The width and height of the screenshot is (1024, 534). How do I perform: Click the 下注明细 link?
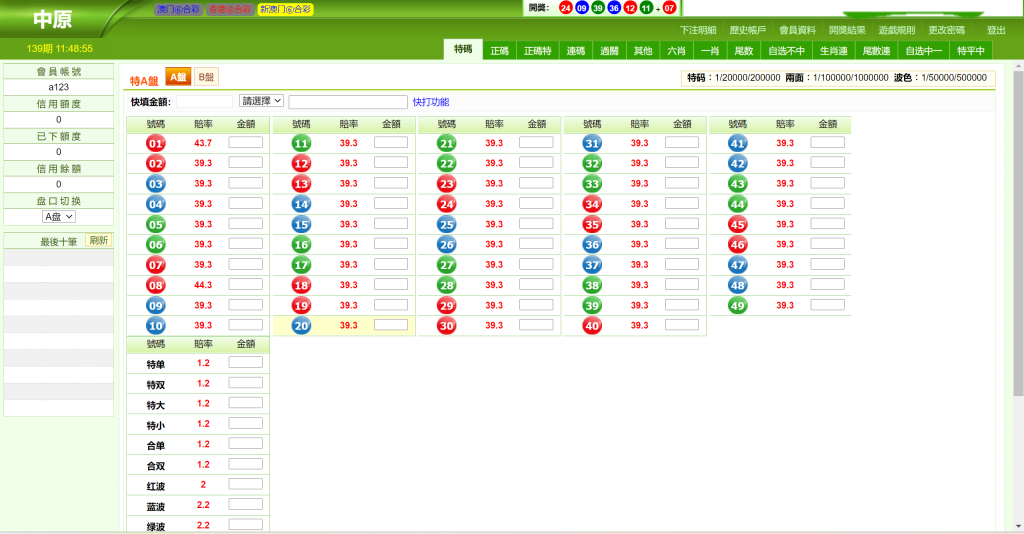pos(698,30)
